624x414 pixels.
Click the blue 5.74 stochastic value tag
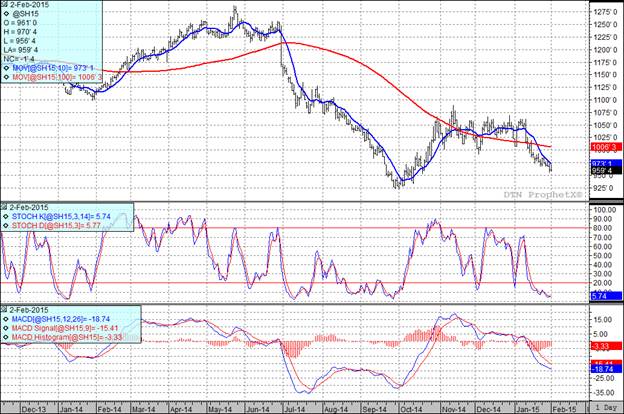coord(606,296)
